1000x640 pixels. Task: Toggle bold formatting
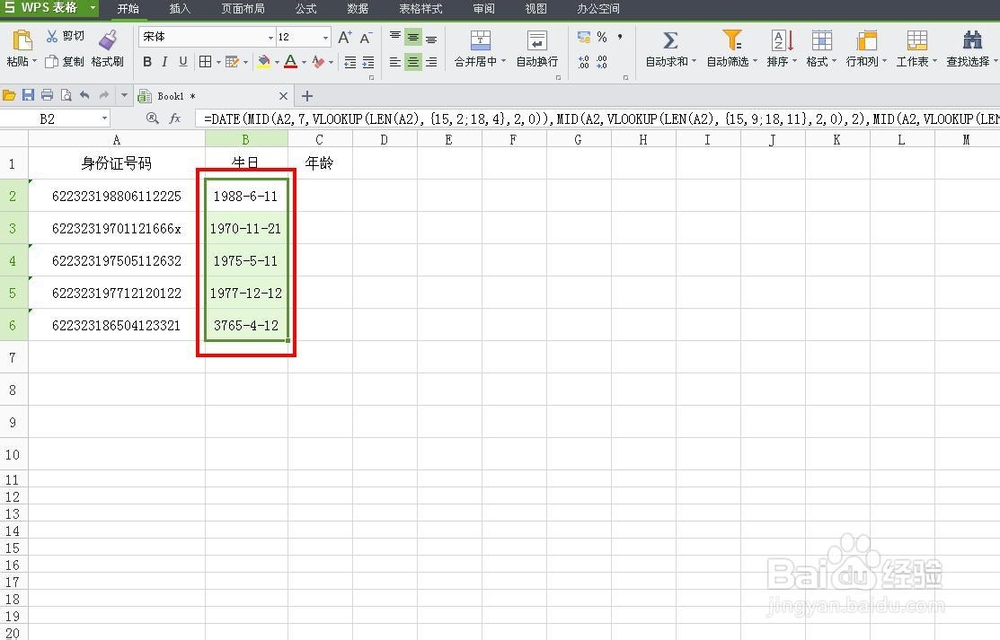pyautogui.click(x=147, y=62)
